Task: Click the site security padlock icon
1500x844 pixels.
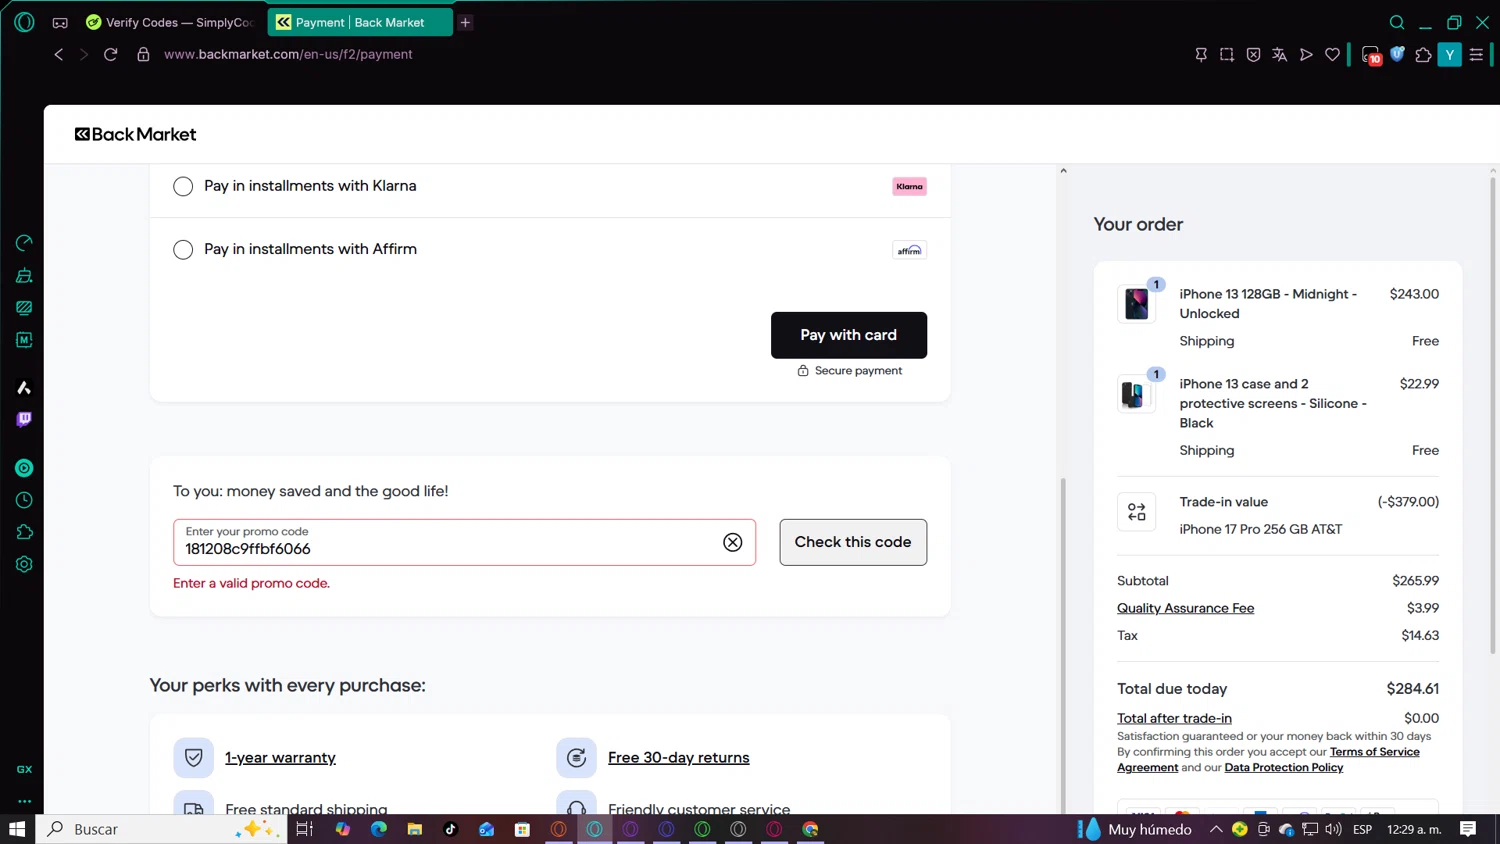Action: (x=143, y=54)
